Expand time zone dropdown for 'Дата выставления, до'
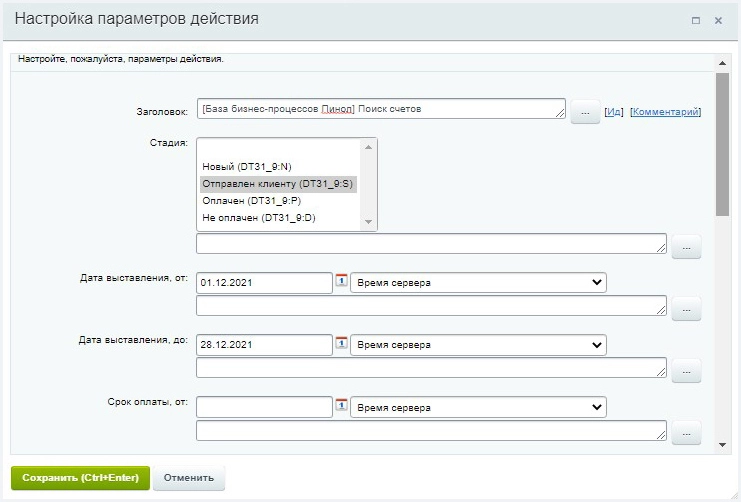741x502 pixels. (478, 345)
